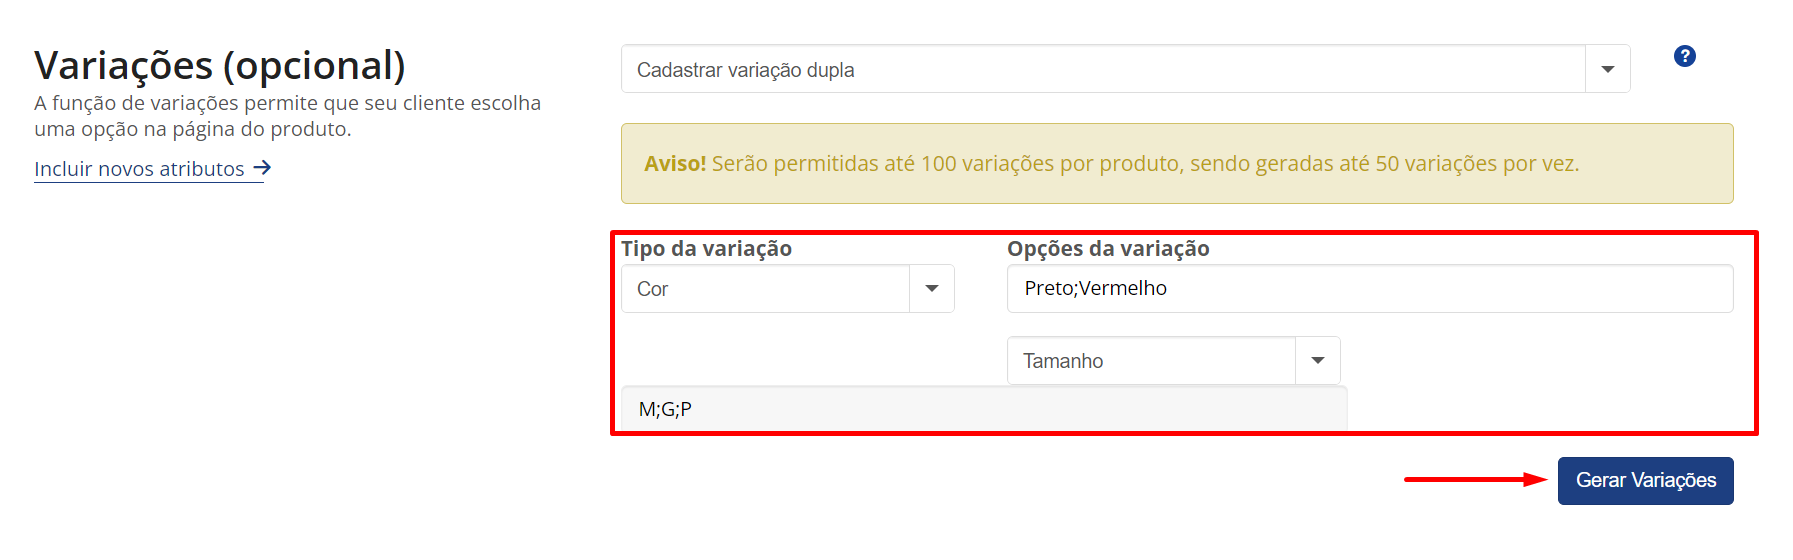This screenshot has width=1793, height=560.
Task: Click the Variações (opcional) heading
Action: 220,65
